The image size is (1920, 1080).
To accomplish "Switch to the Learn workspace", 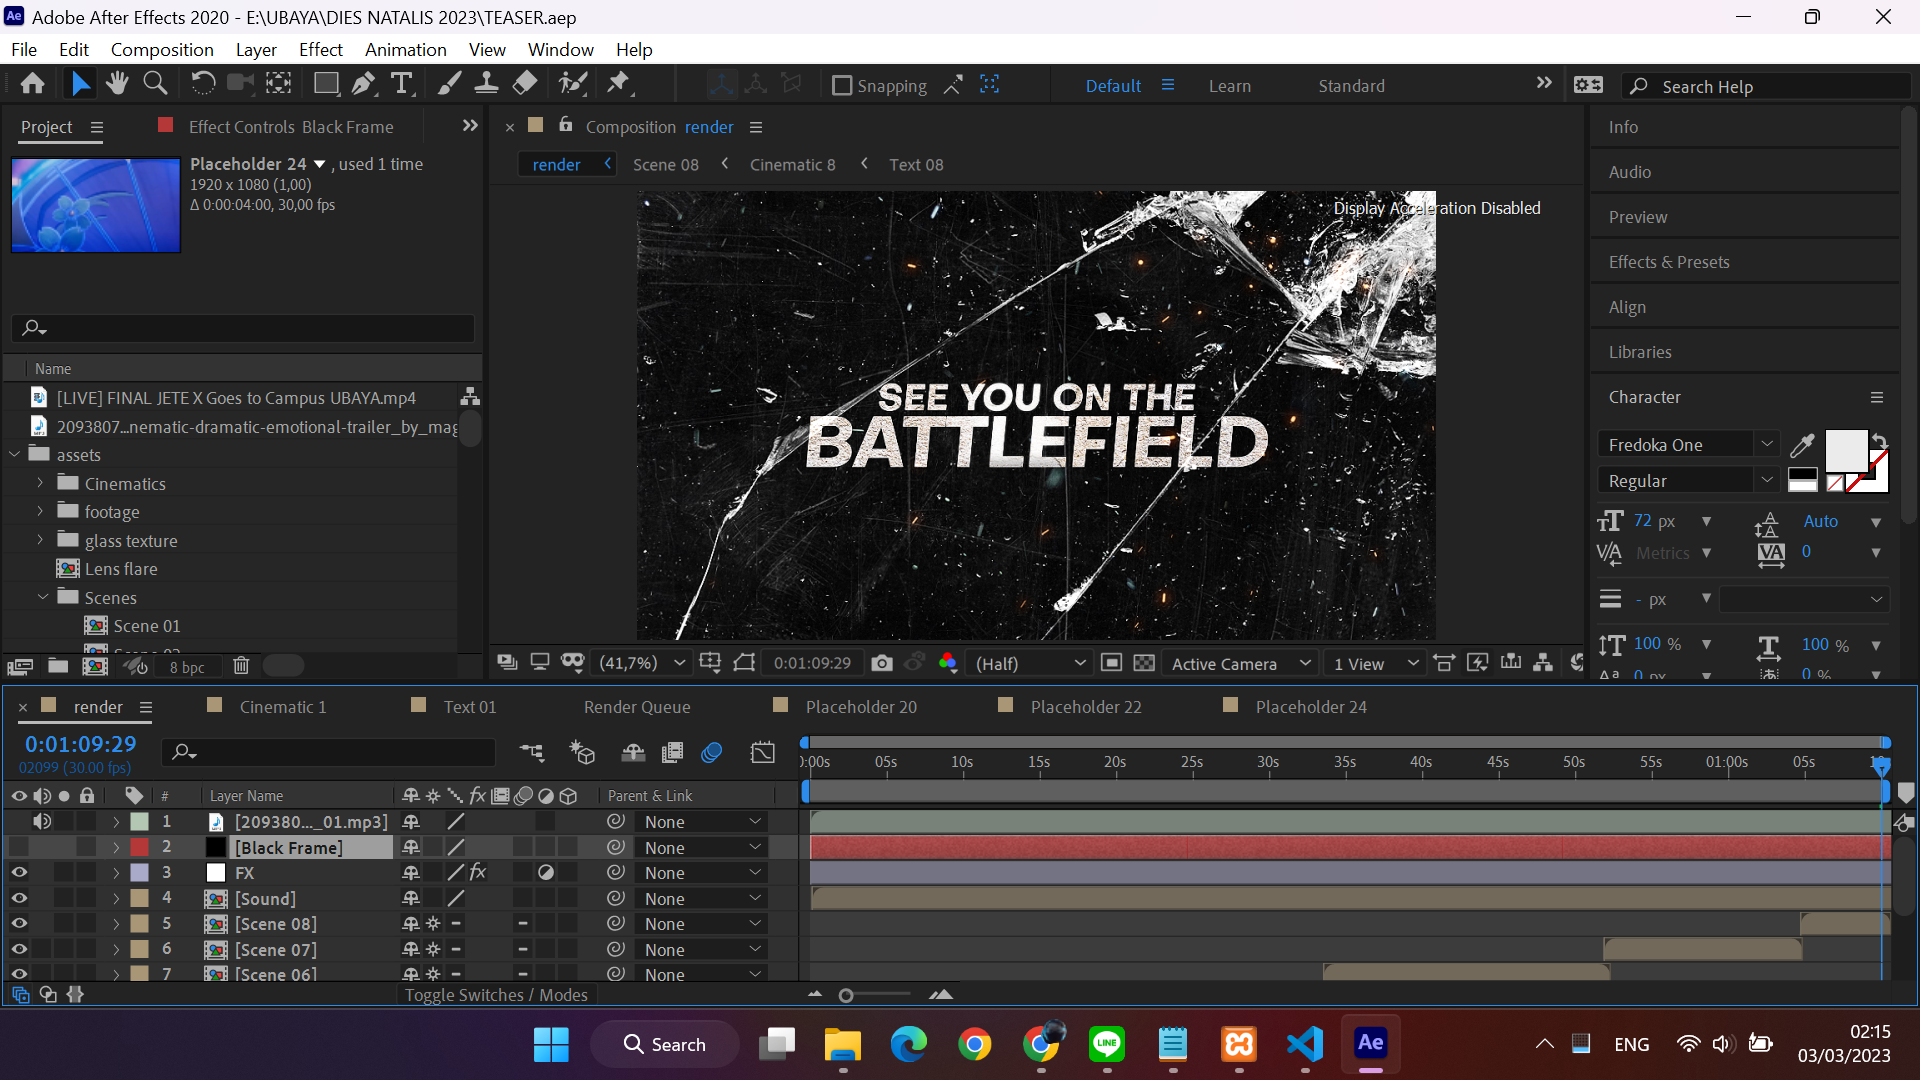I will click(1229, 86).
